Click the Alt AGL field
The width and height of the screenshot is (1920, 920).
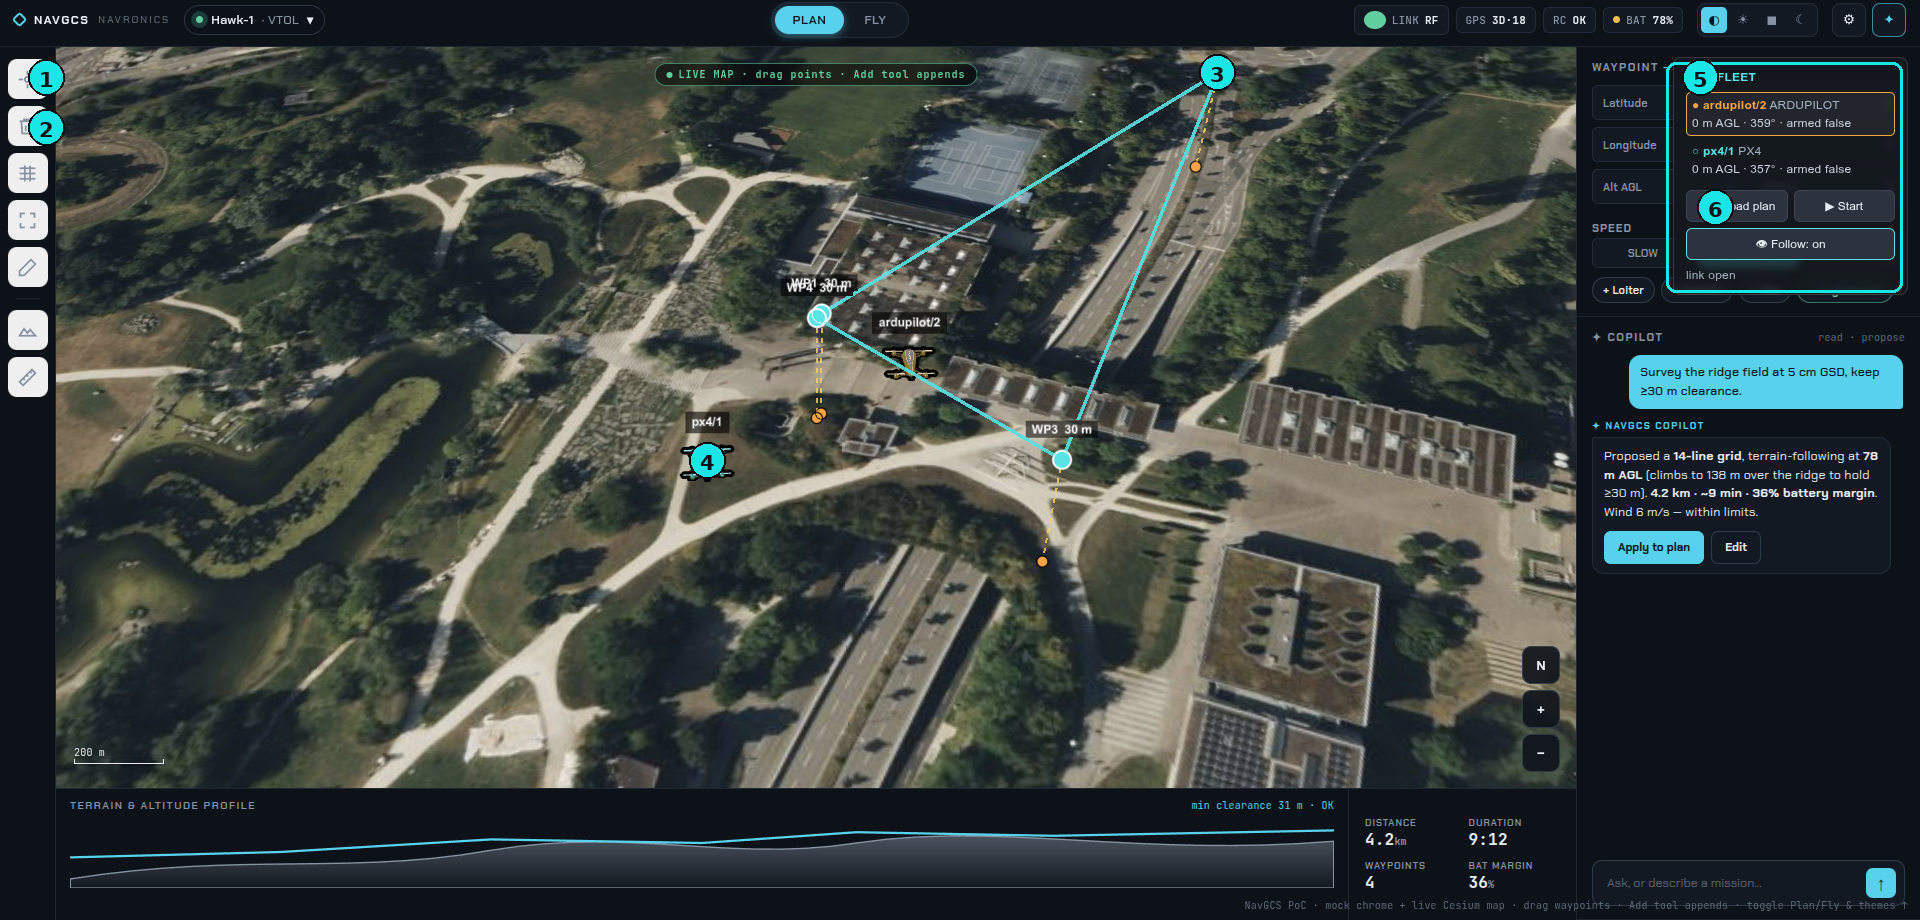(1630, 187)
